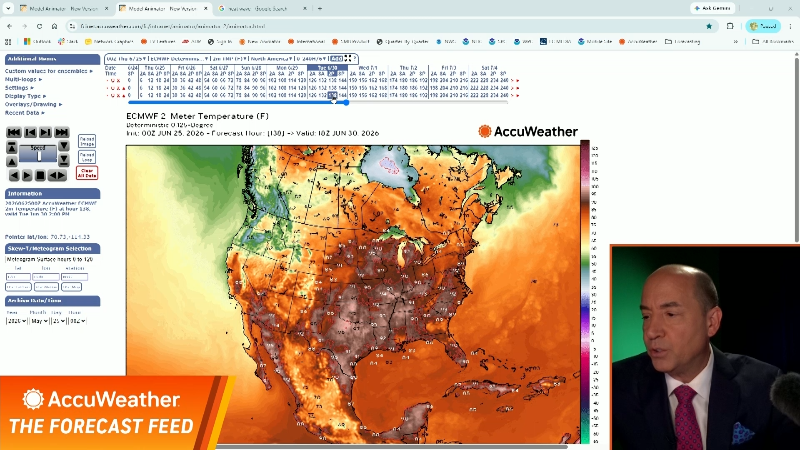Viewport: 800px width, 450px height.
Task: Step forward one frame in the animation
Action: tap(45, 133)
